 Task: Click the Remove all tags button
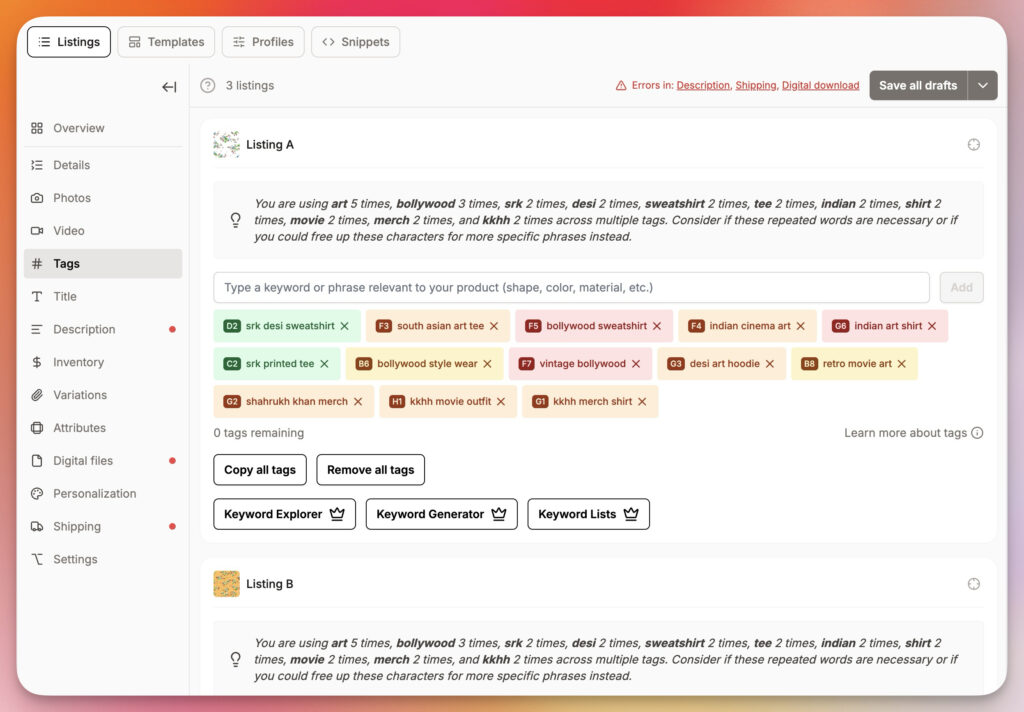[x=370, y=470]
